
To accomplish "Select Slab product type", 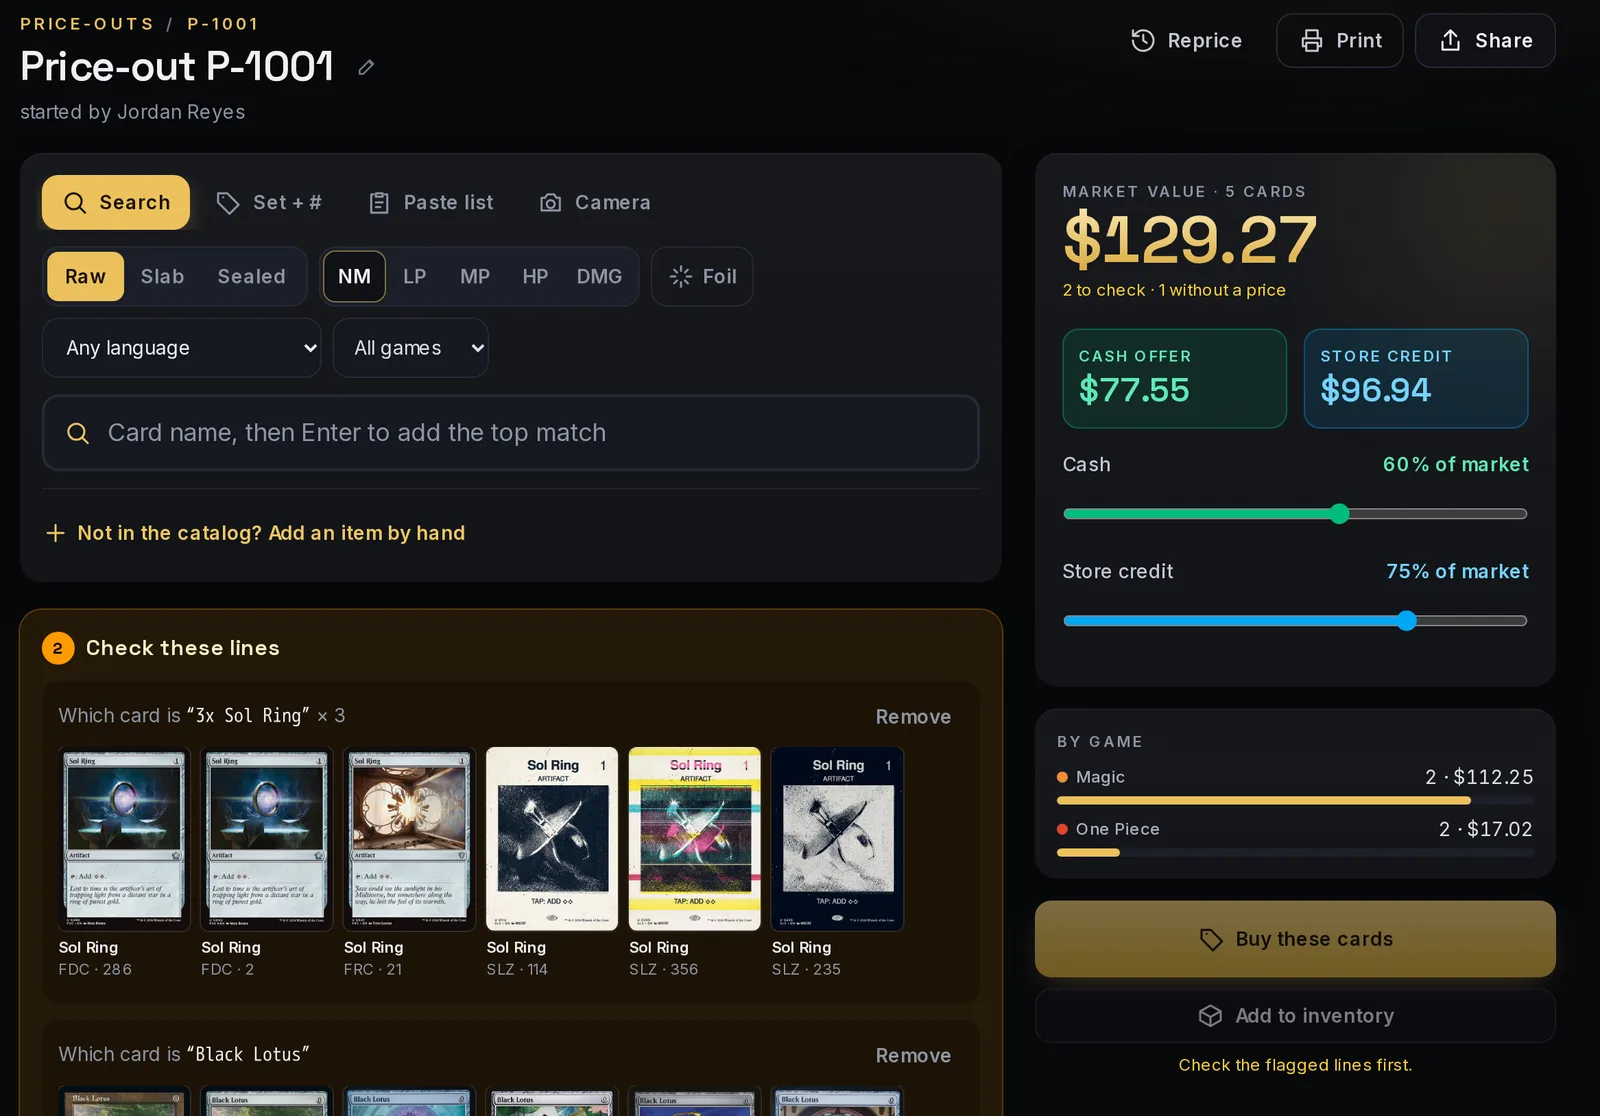I will [x=162, y=276].
